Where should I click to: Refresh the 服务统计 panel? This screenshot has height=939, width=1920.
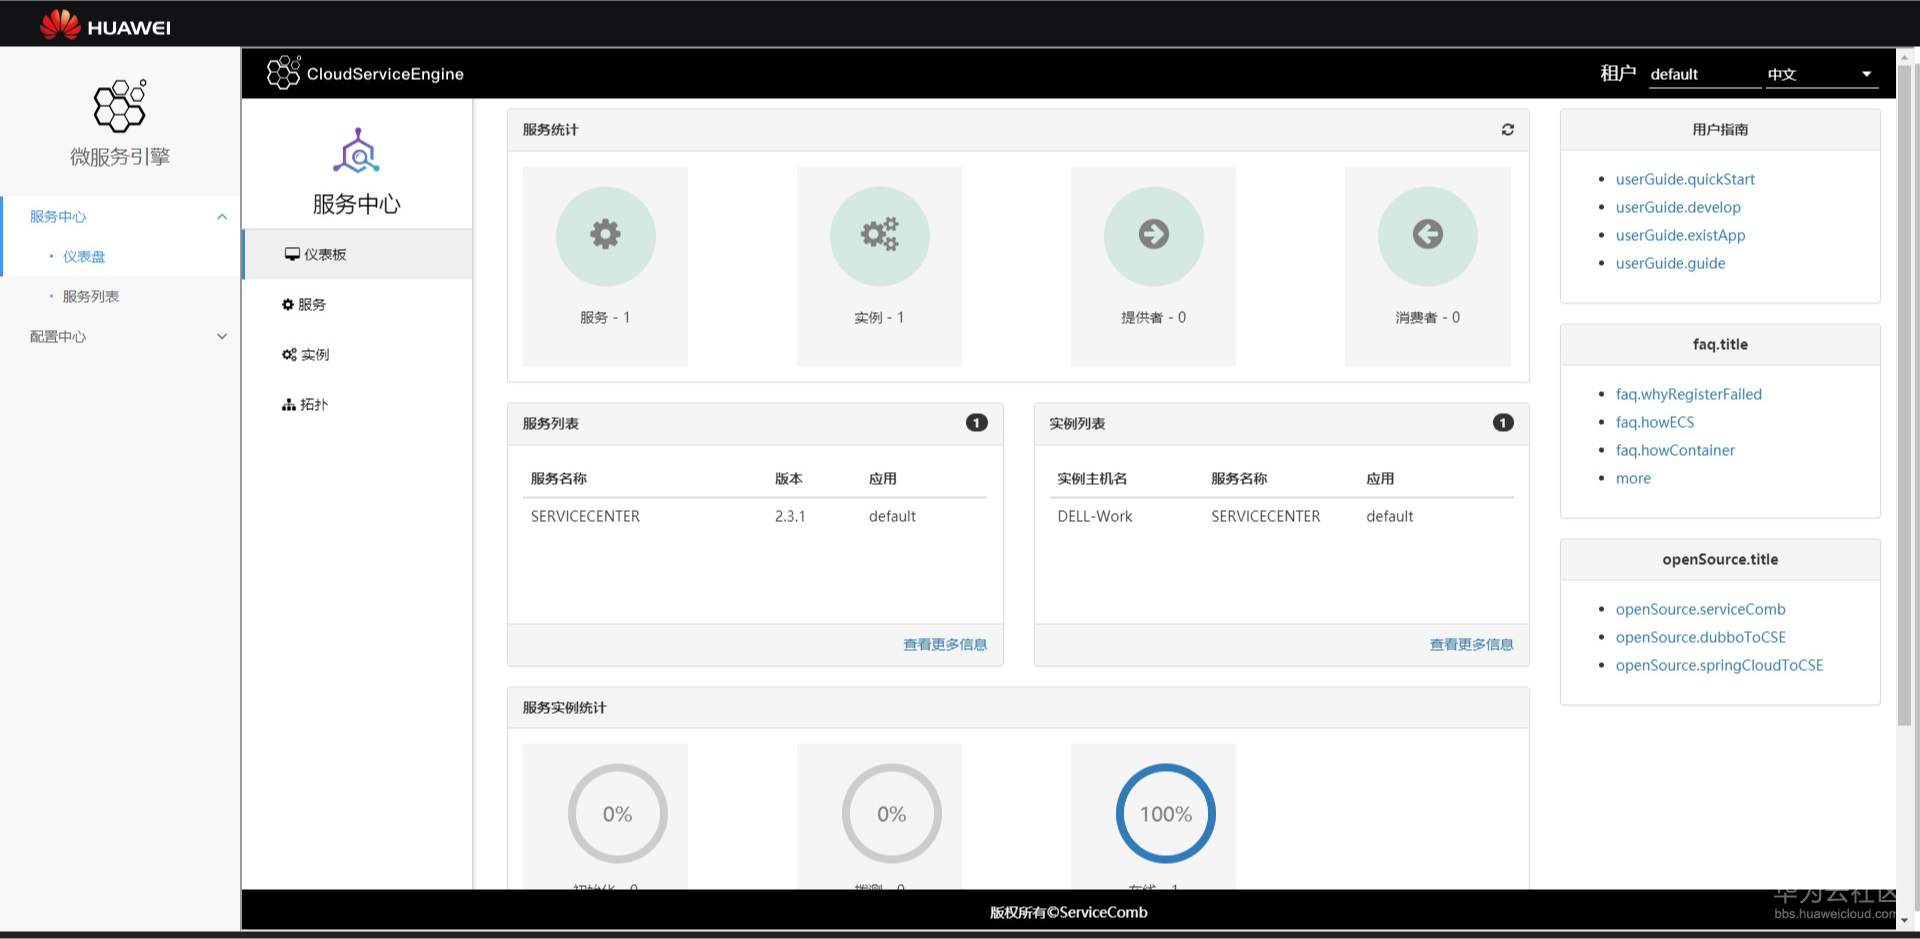click(1508, 130)
